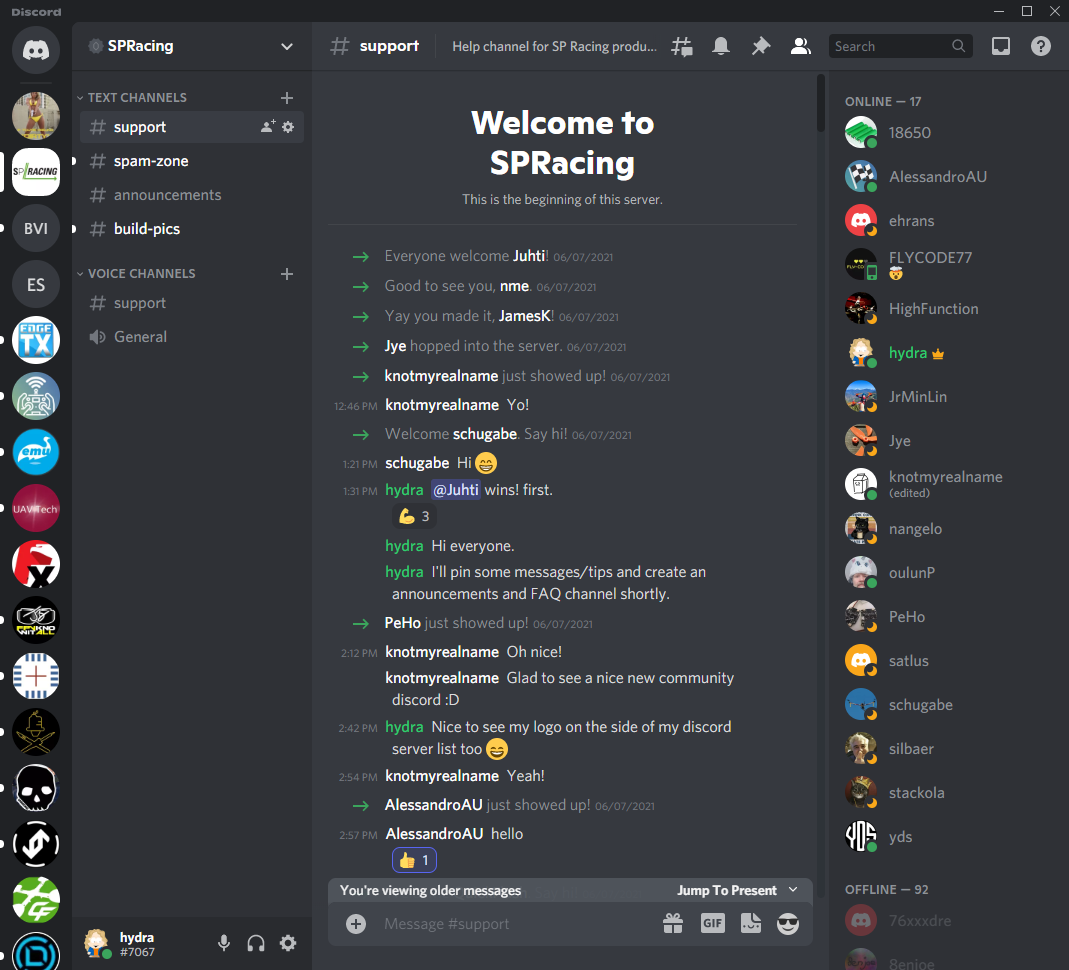Click the support channel topic text
1069x970 pixels.
point(554,46)
